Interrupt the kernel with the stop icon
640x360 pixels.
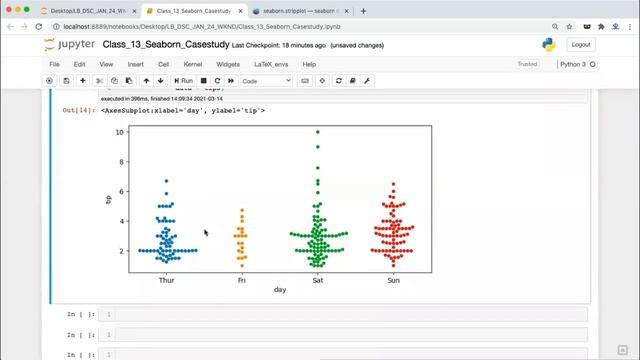tap(203, 81)
